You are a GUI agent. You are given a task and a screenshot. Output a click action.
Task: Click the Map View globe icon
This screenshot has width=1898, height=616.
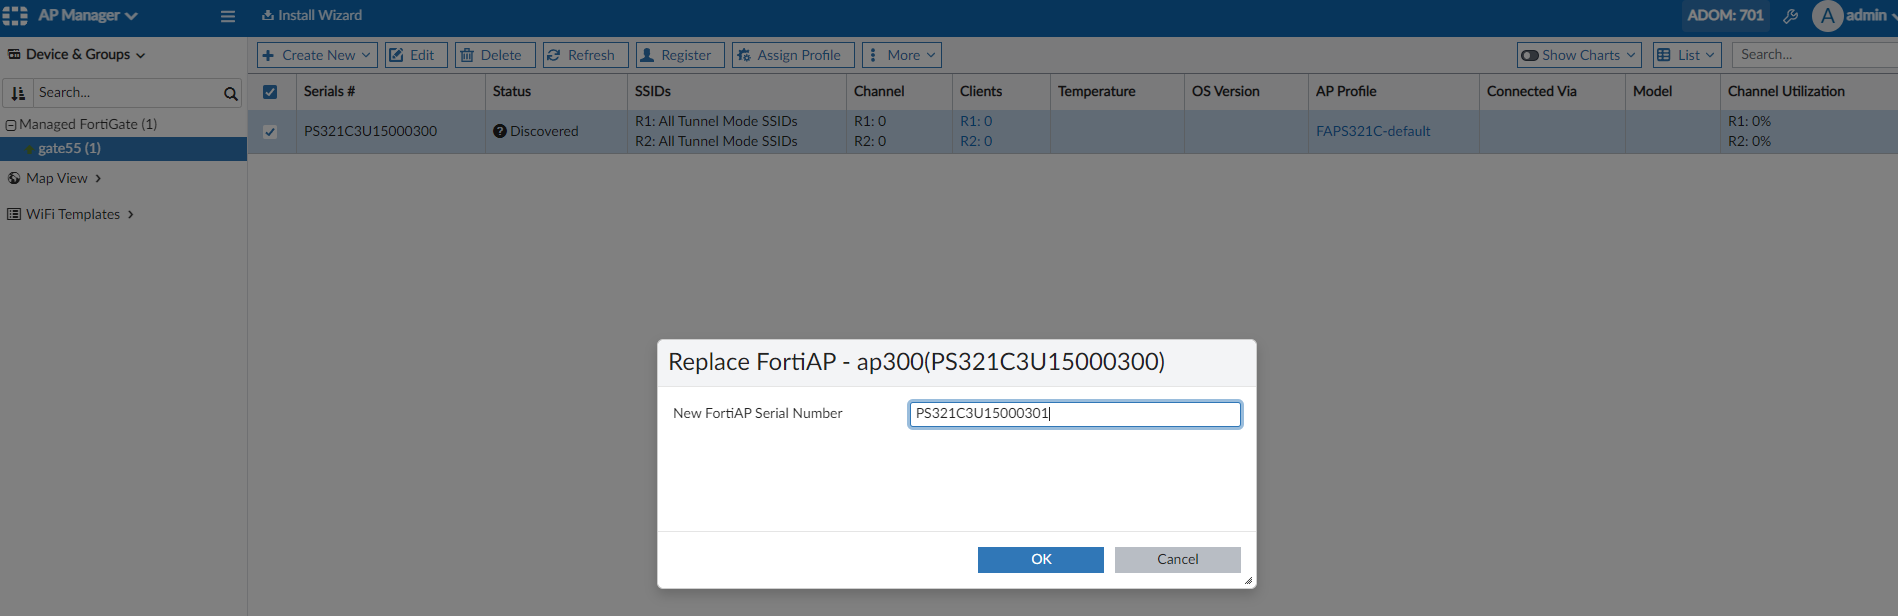pyautogui.click(x=14, y=178)
